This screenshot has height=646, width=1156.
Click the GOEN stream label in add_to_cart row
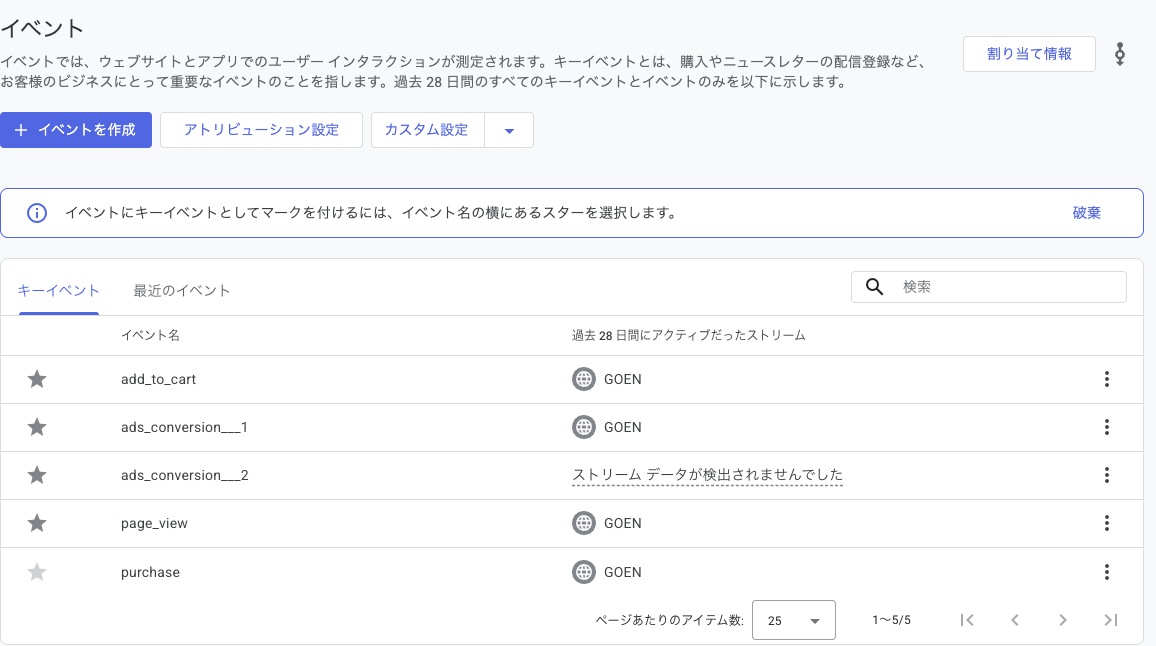pos(623,379)
